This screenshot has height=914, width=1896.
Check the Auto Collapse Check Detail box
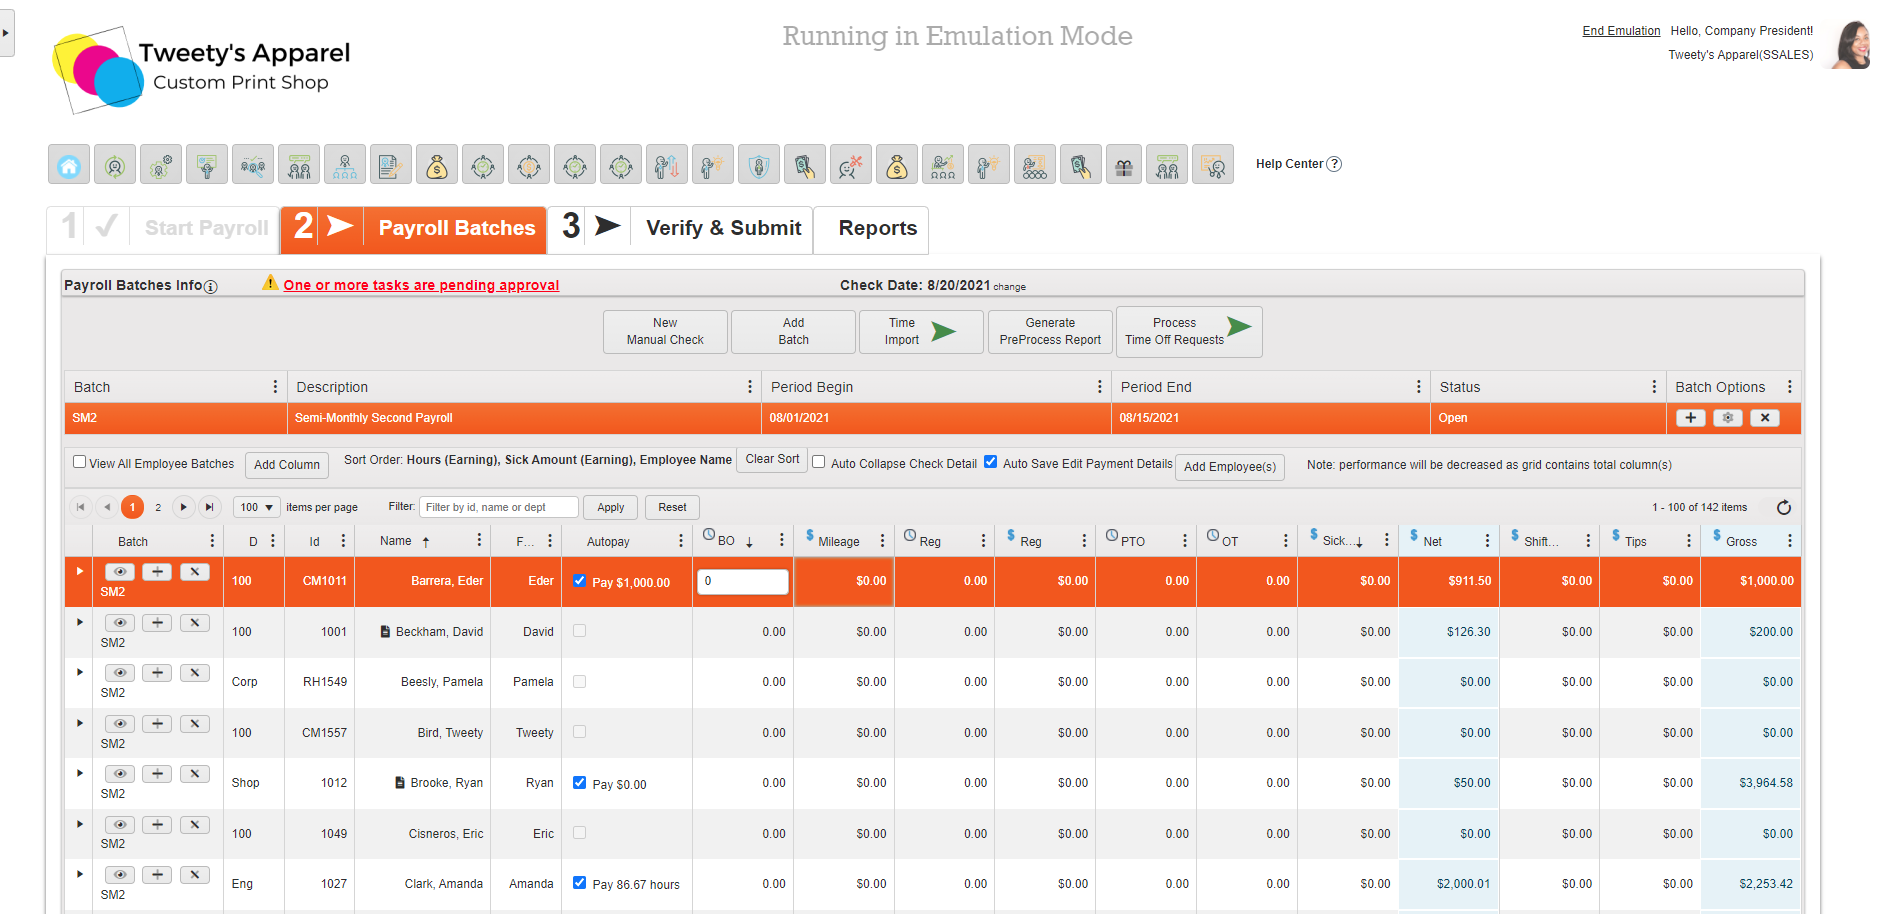coord(819,462)
